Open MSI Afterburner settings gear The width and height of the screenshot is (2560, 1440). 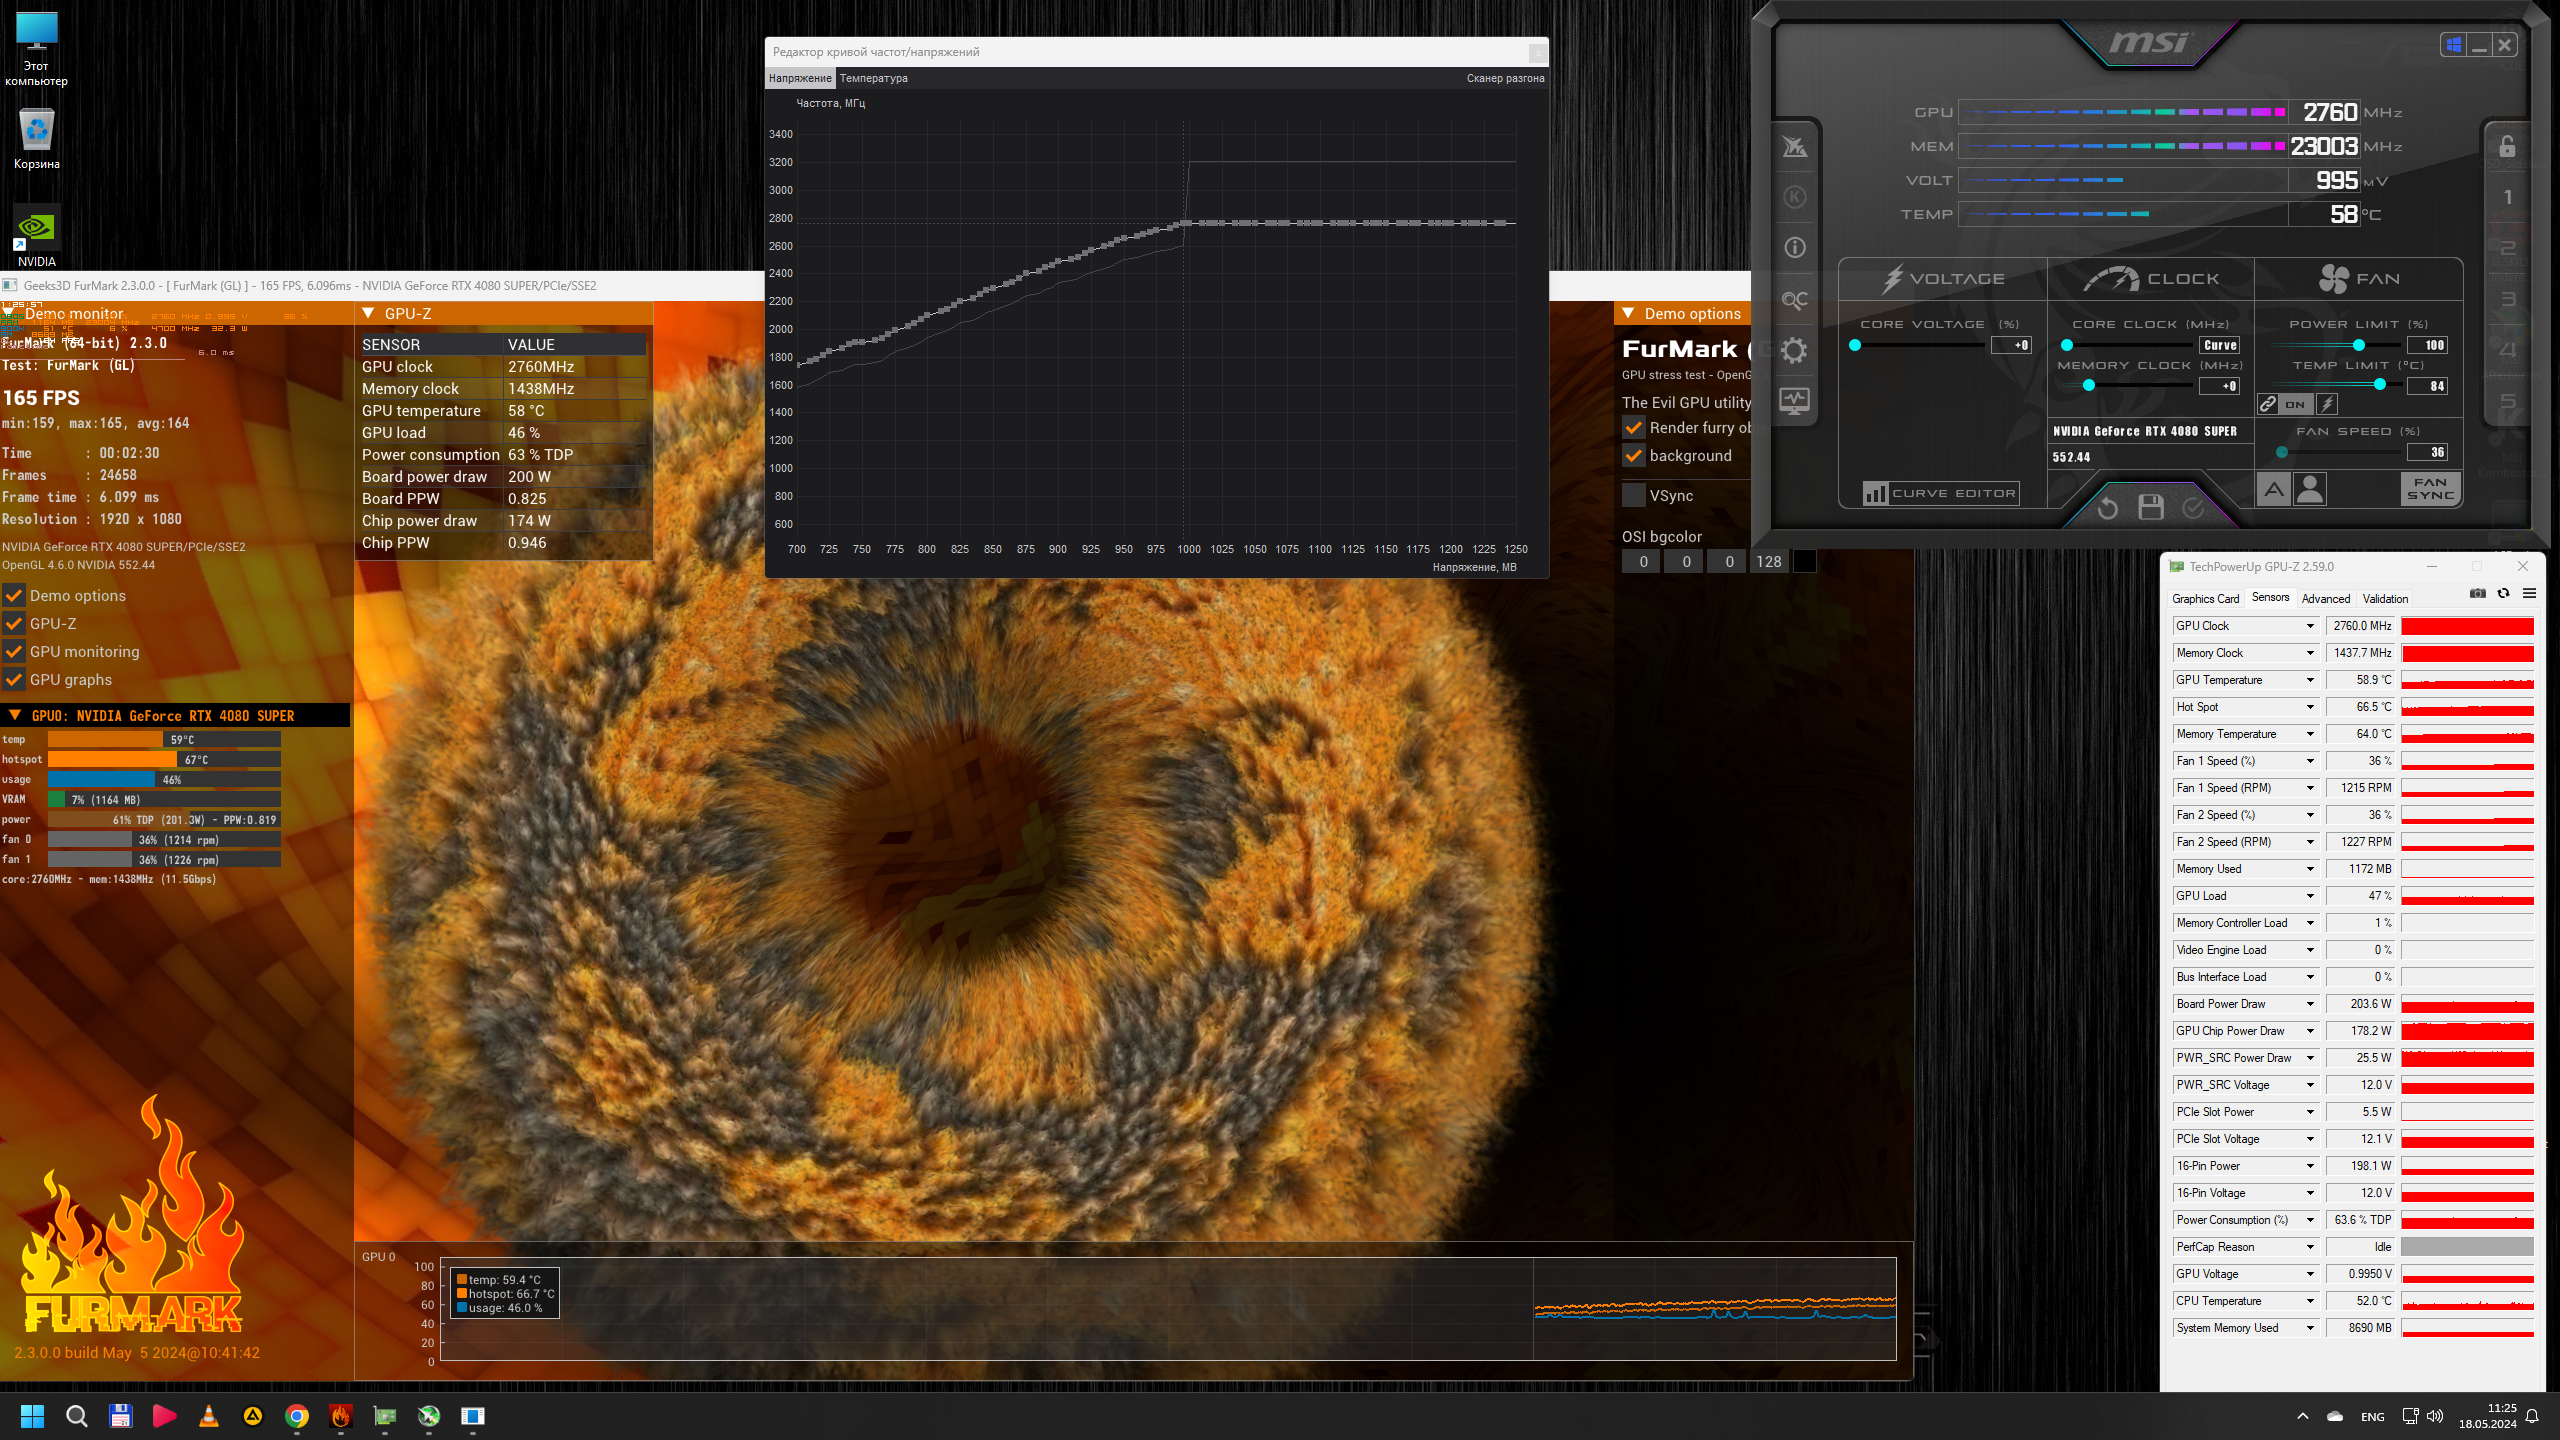point(1794,350)
